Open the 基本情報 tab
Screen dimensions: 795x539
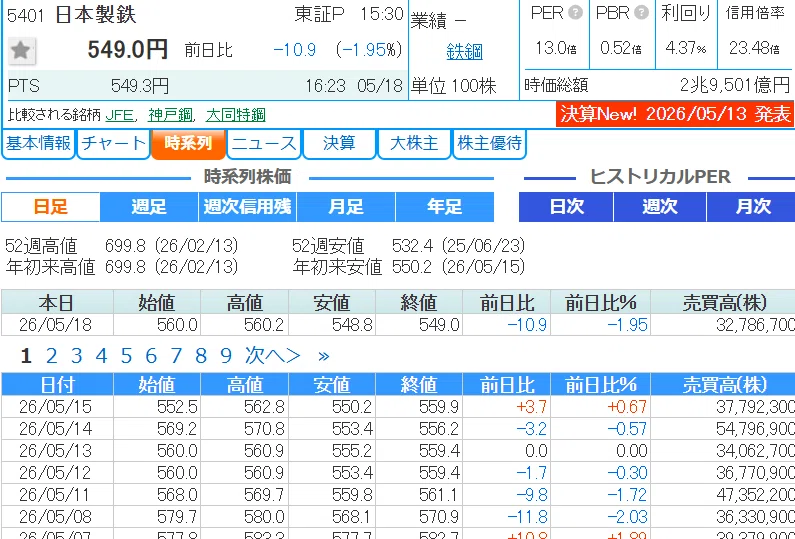point(39,143)
